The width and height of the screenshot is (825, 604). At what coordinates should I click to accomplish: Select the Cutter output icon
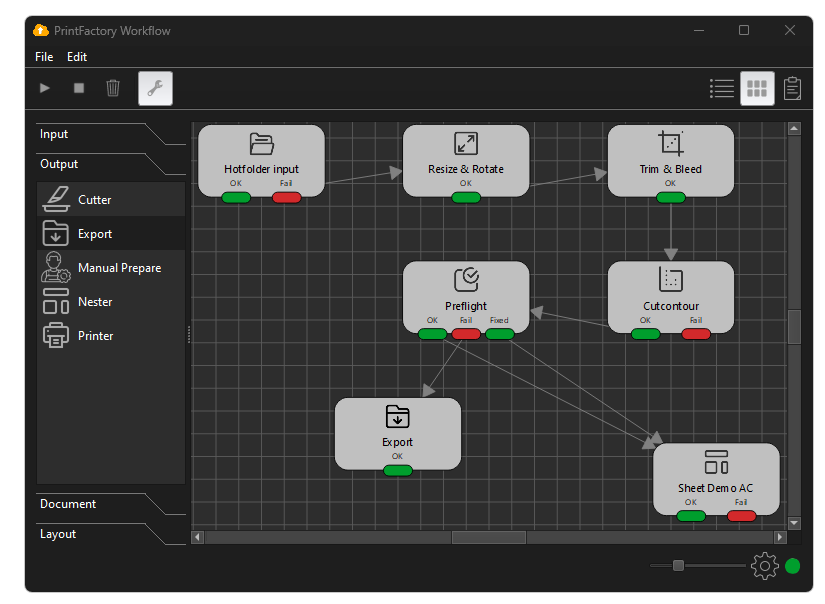click(56, 199)
